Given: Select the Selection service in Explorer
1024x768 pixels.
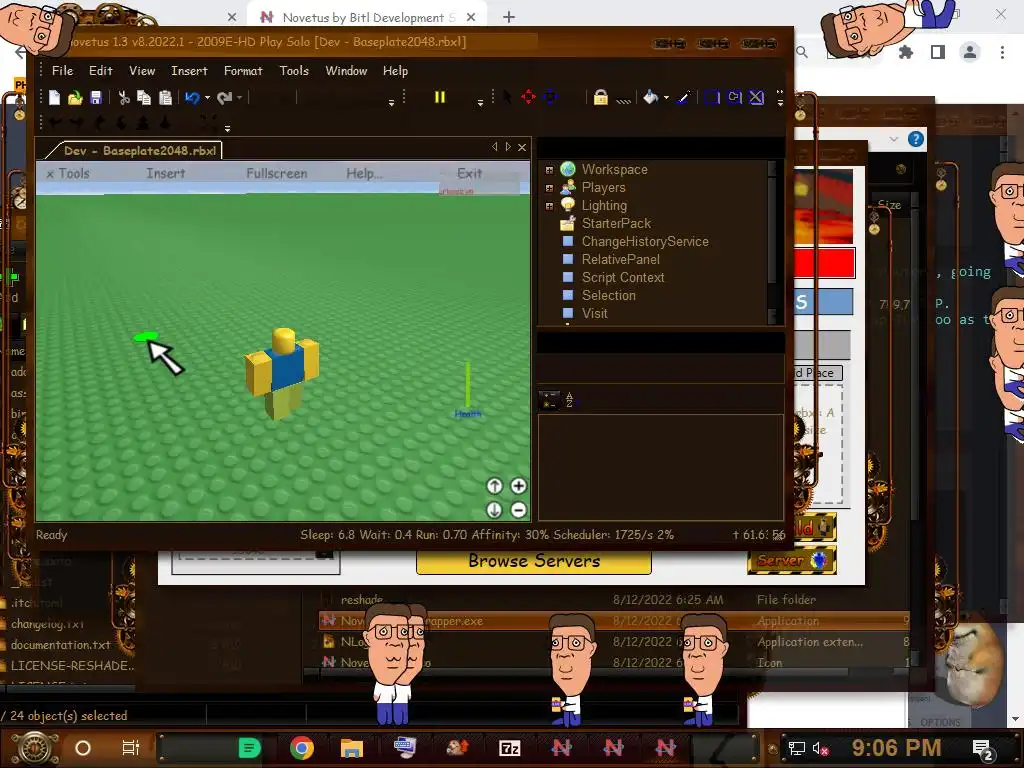Looking at the screenshot, I should click(608, 295).
